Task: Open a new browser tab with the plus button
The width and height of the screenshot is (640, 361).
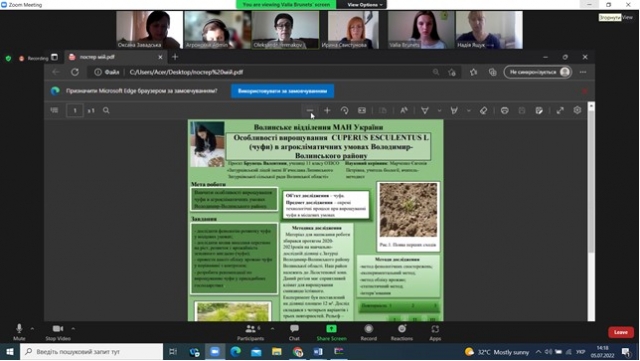Action: tap(175, 57)
